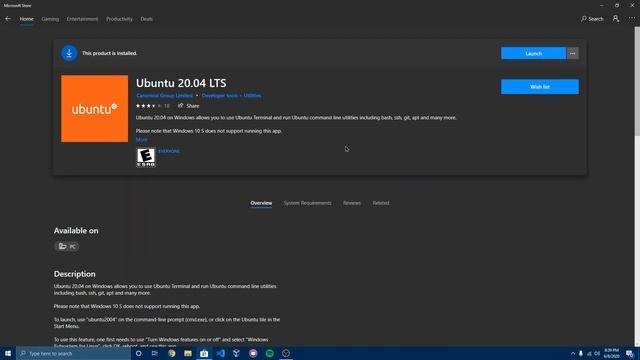Switch to the Entertainment tab

82,19
